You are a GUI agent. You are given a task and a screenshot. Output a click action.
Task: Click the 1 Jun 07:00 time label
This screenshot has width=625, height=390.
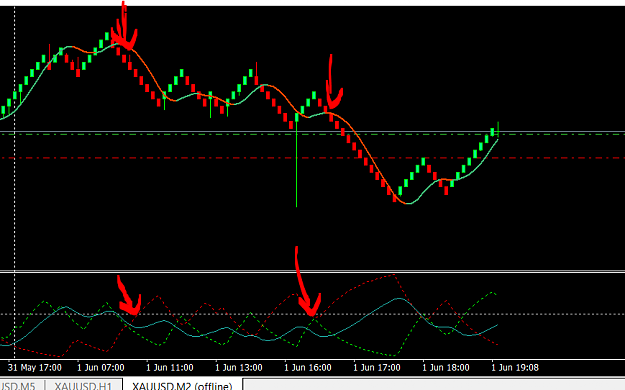[101, 368]
